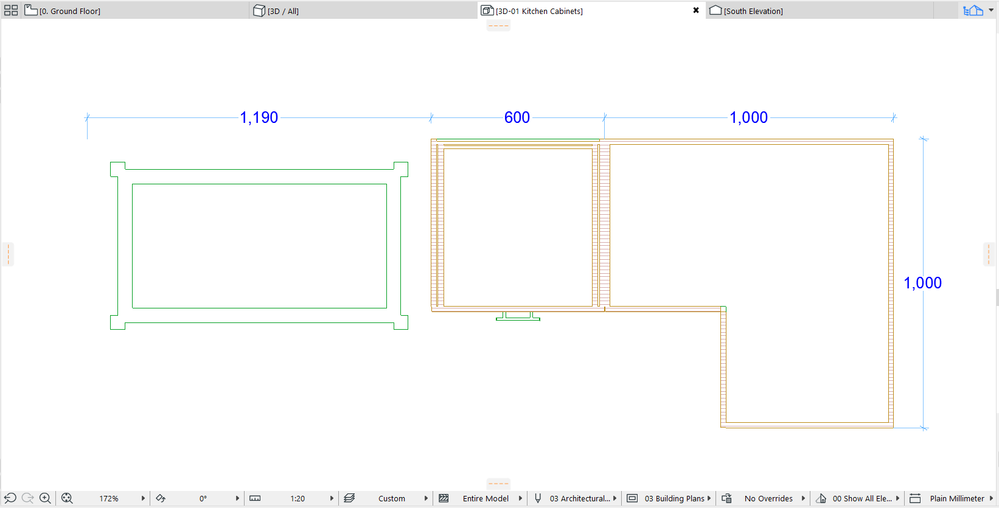Viewport: 999px width, 508px height.
Task: Click the Graphic Override icon
Action: pyautogui.click(x=726, y=498)
